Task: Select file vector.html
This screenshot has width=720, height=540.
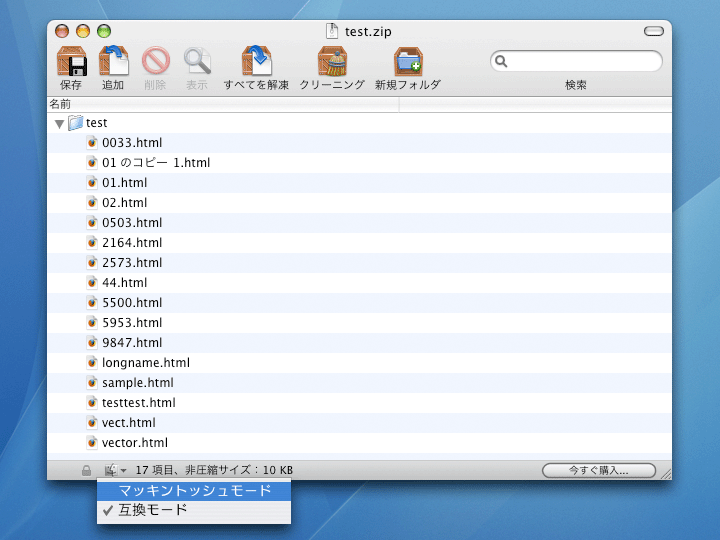Action: (x=359, y=443)
